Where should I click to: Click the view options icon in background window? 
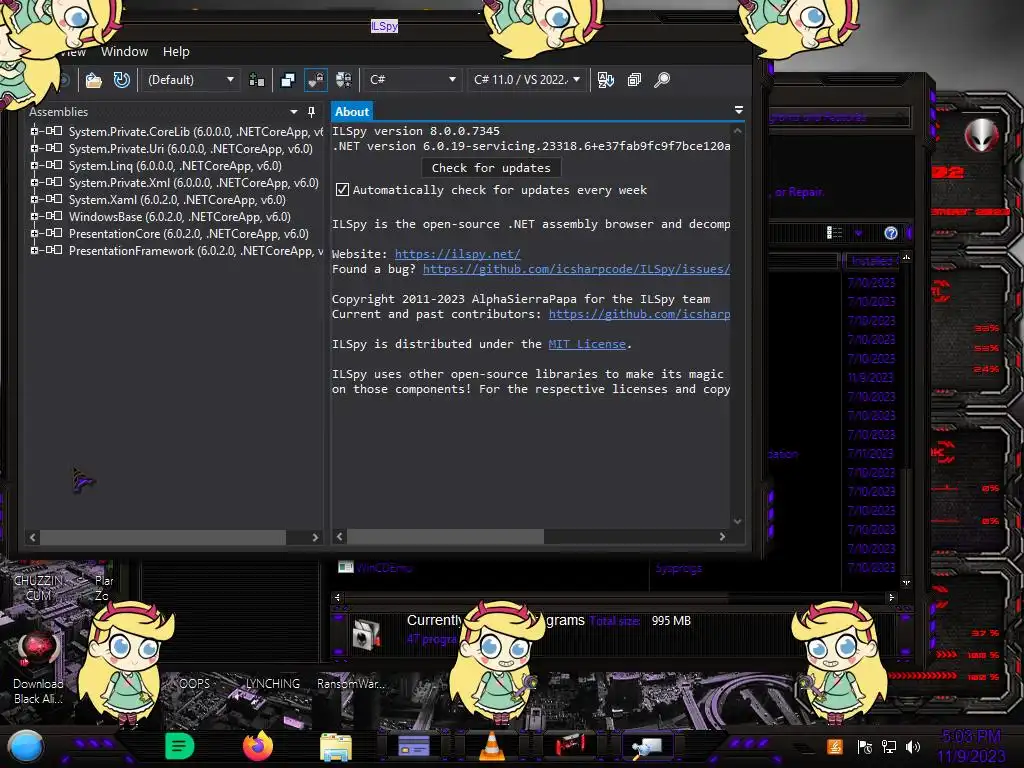(x=835, y=232)
